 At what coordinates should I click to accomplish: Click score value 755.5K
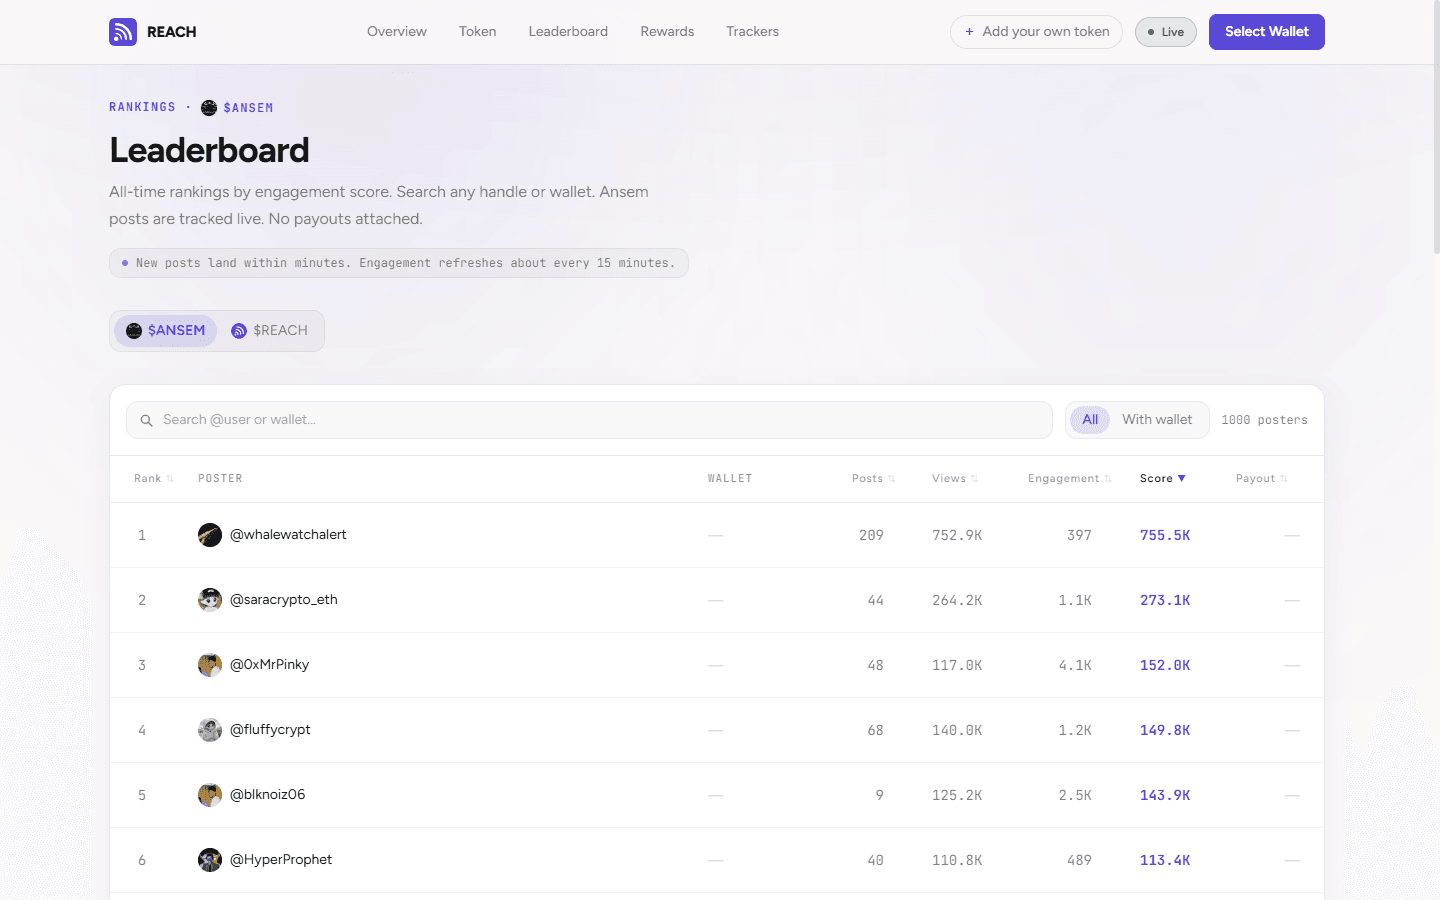click(1165, 536)
